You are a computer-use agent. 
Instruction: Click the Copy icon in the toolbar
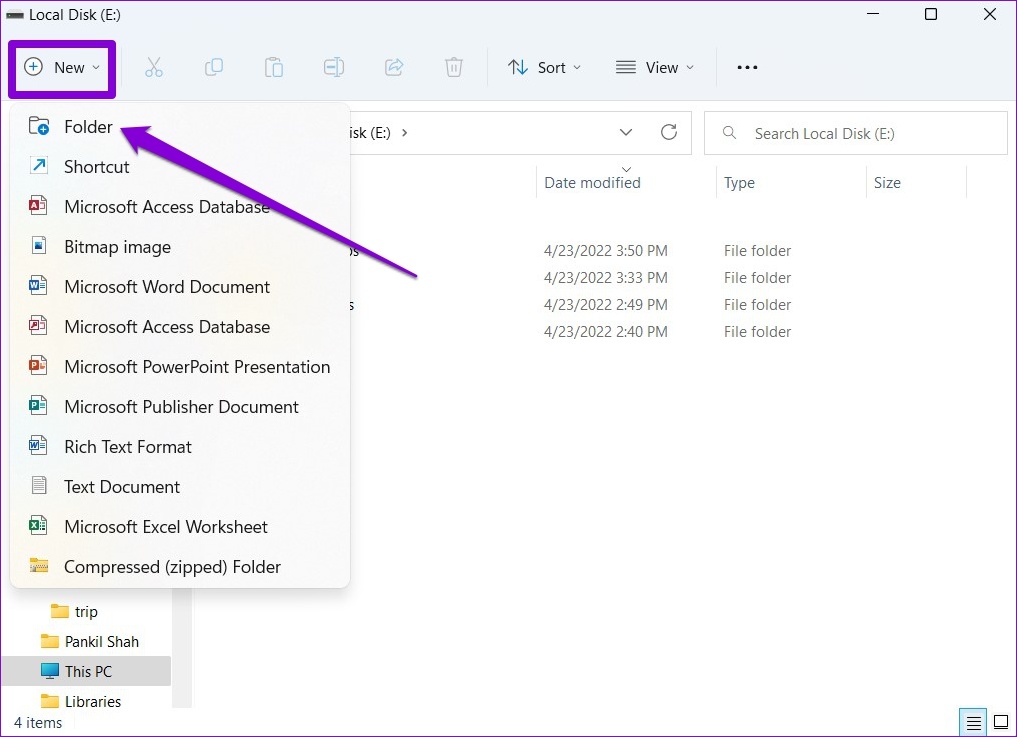click(214, 67)
